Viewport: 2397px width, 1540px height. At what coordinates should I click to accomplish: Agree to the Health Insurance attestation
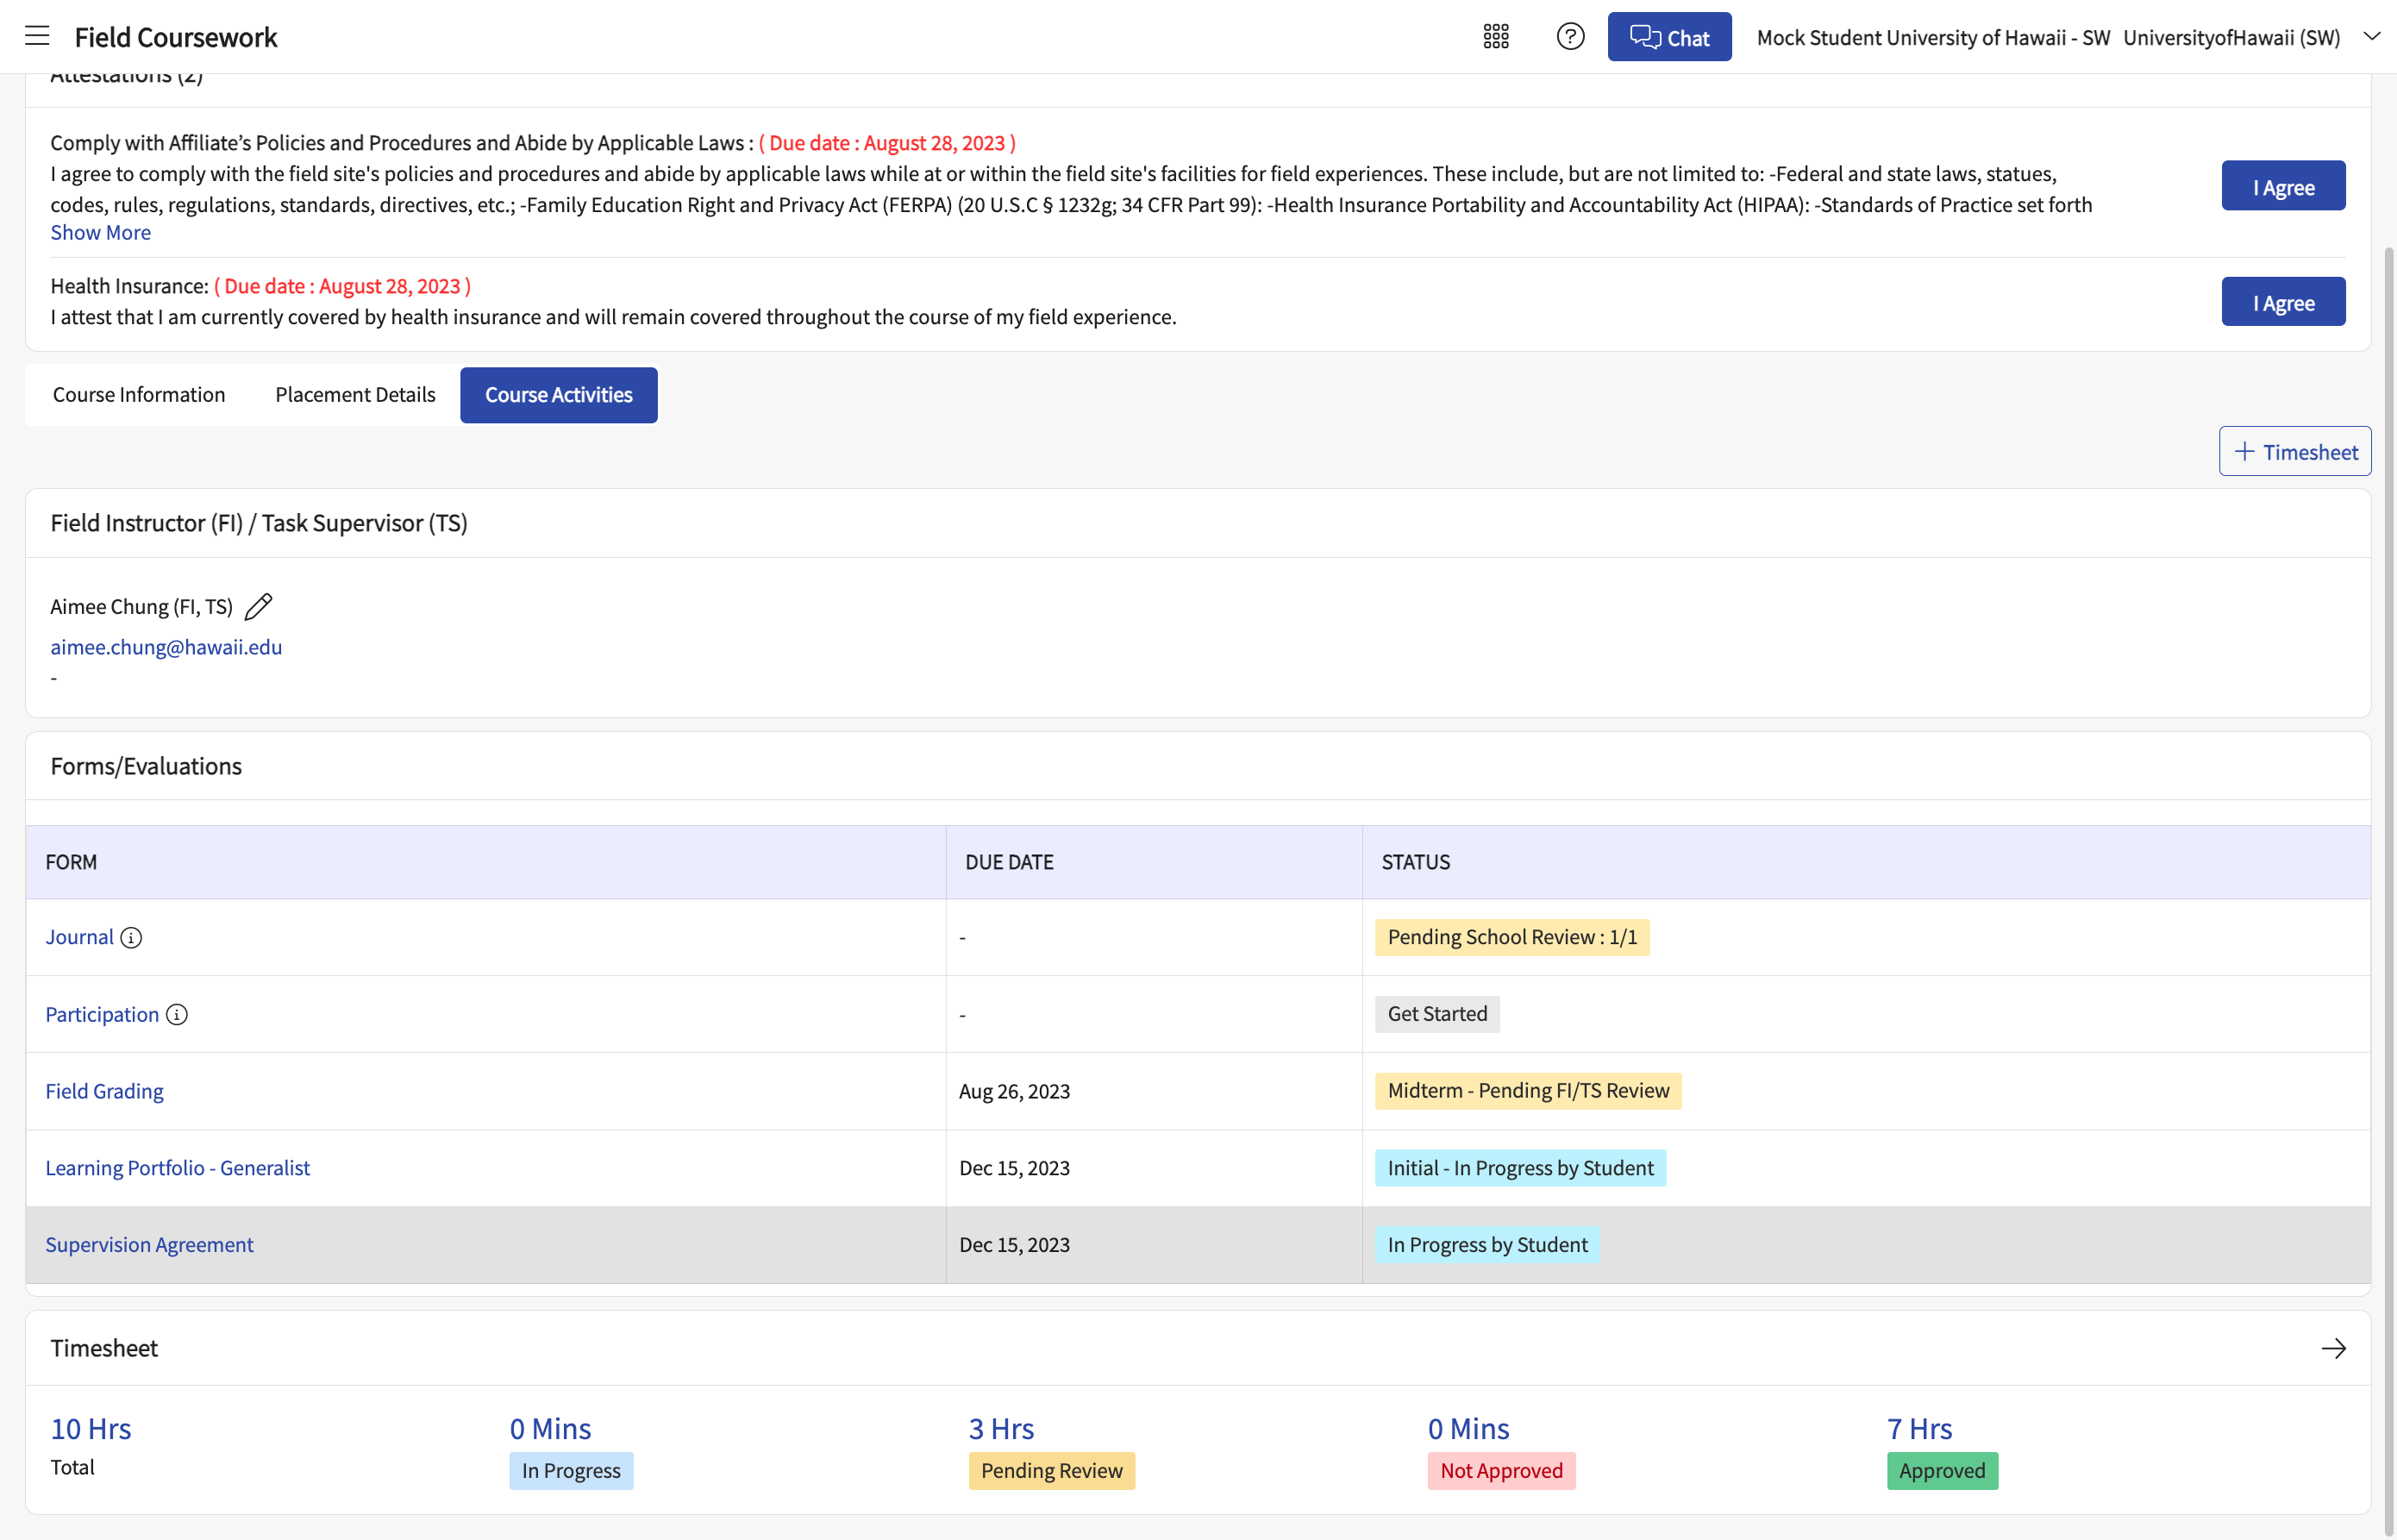[2283, 302]
